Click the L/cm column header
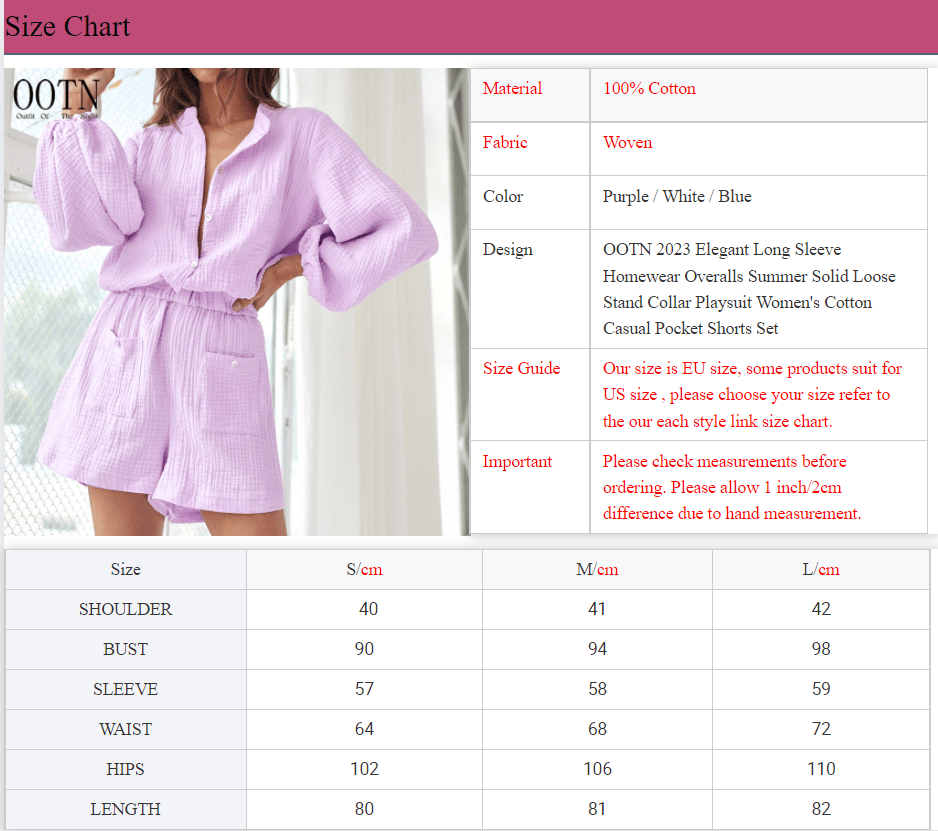 [x=820, y=569]
